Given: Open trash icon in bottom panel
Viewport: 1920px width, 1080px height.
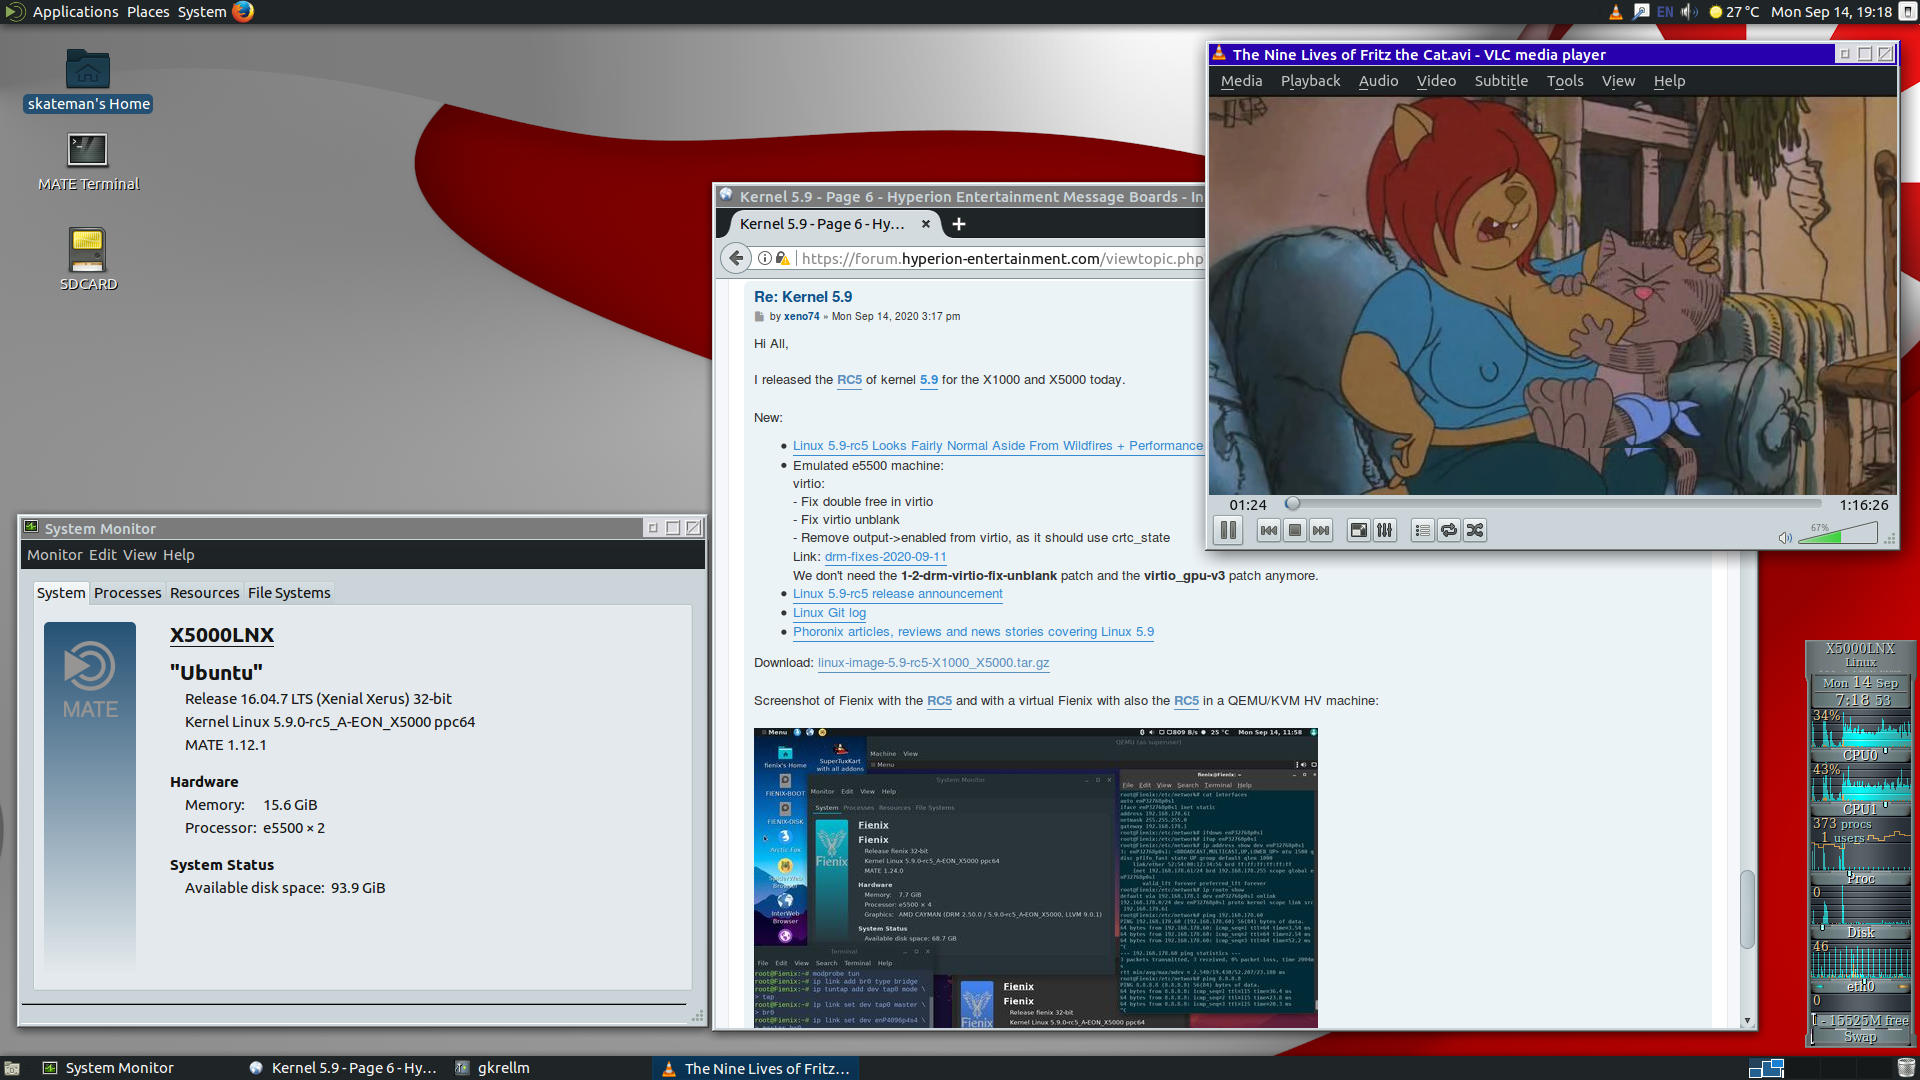Looking at the screenshot, I should click(x=1906, y=1068).
